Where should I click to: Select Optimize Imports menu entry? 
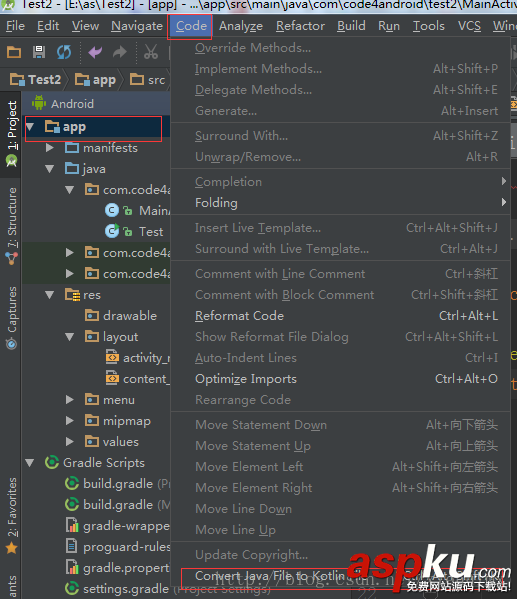pyautogui.click(x=340, y=379)
